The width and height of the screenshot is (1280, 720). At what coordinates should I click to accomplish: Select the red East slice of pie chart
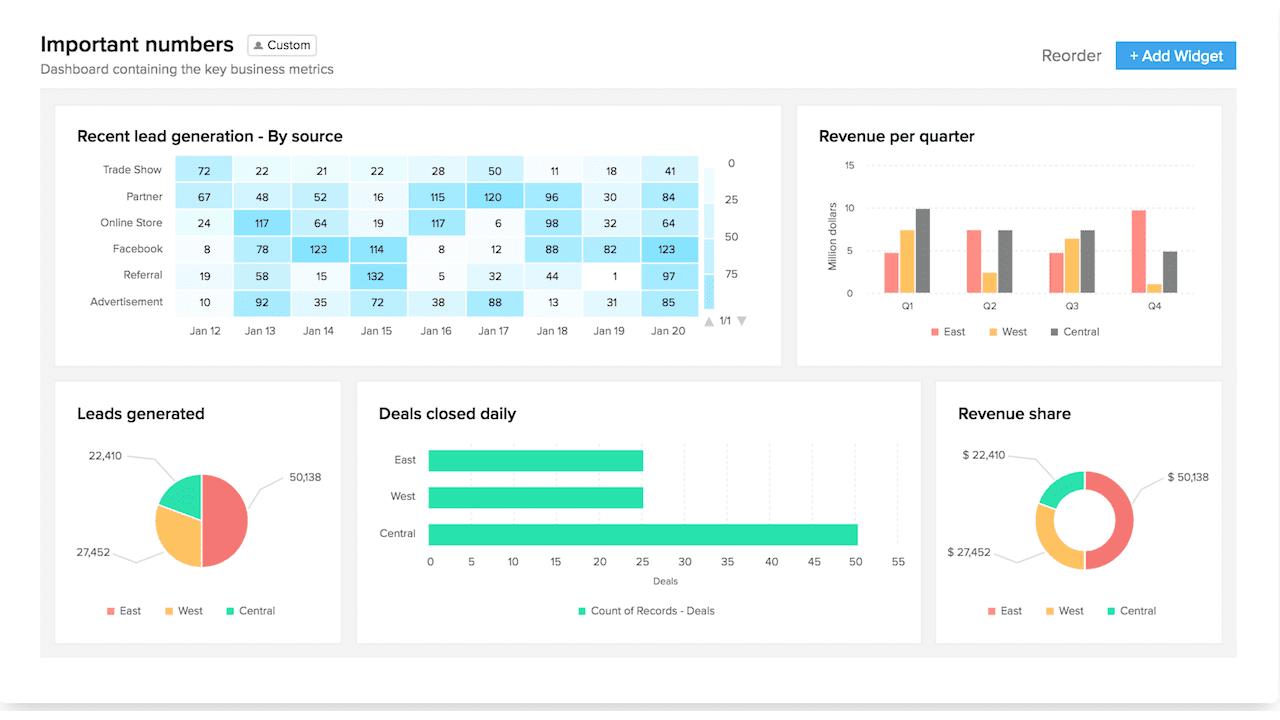point(226,520)
